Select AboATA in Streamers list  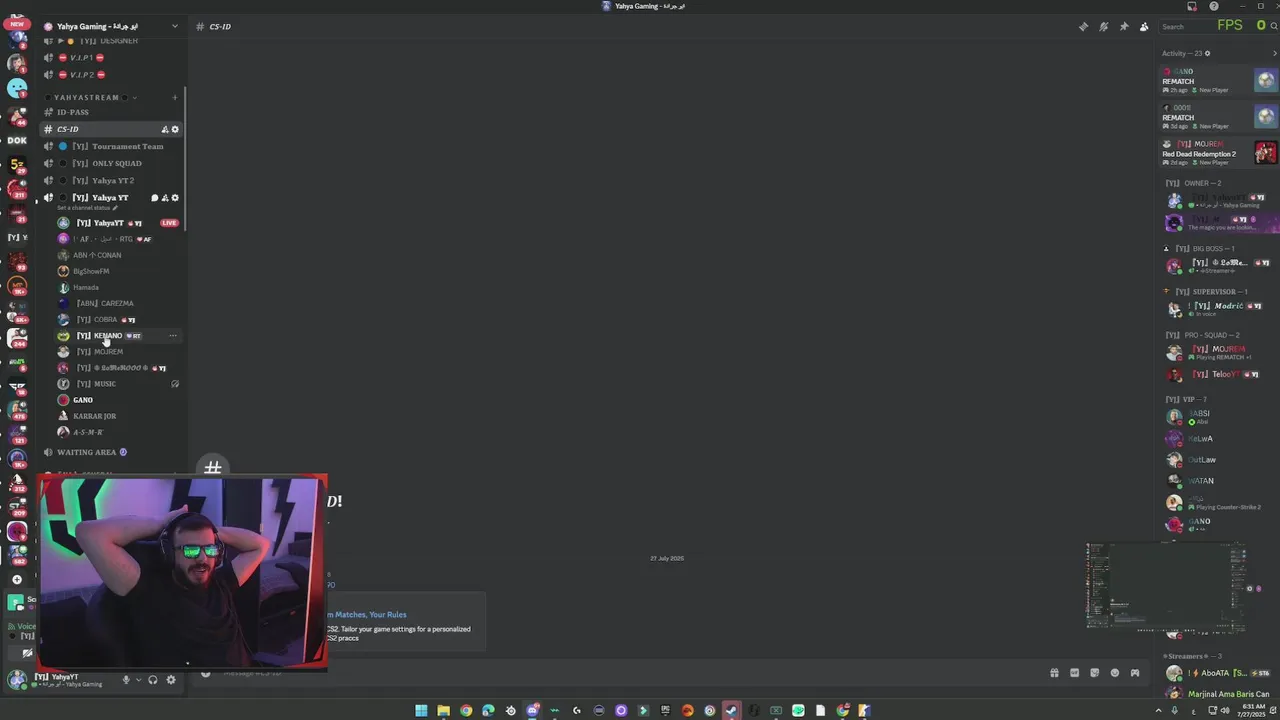1219,674
